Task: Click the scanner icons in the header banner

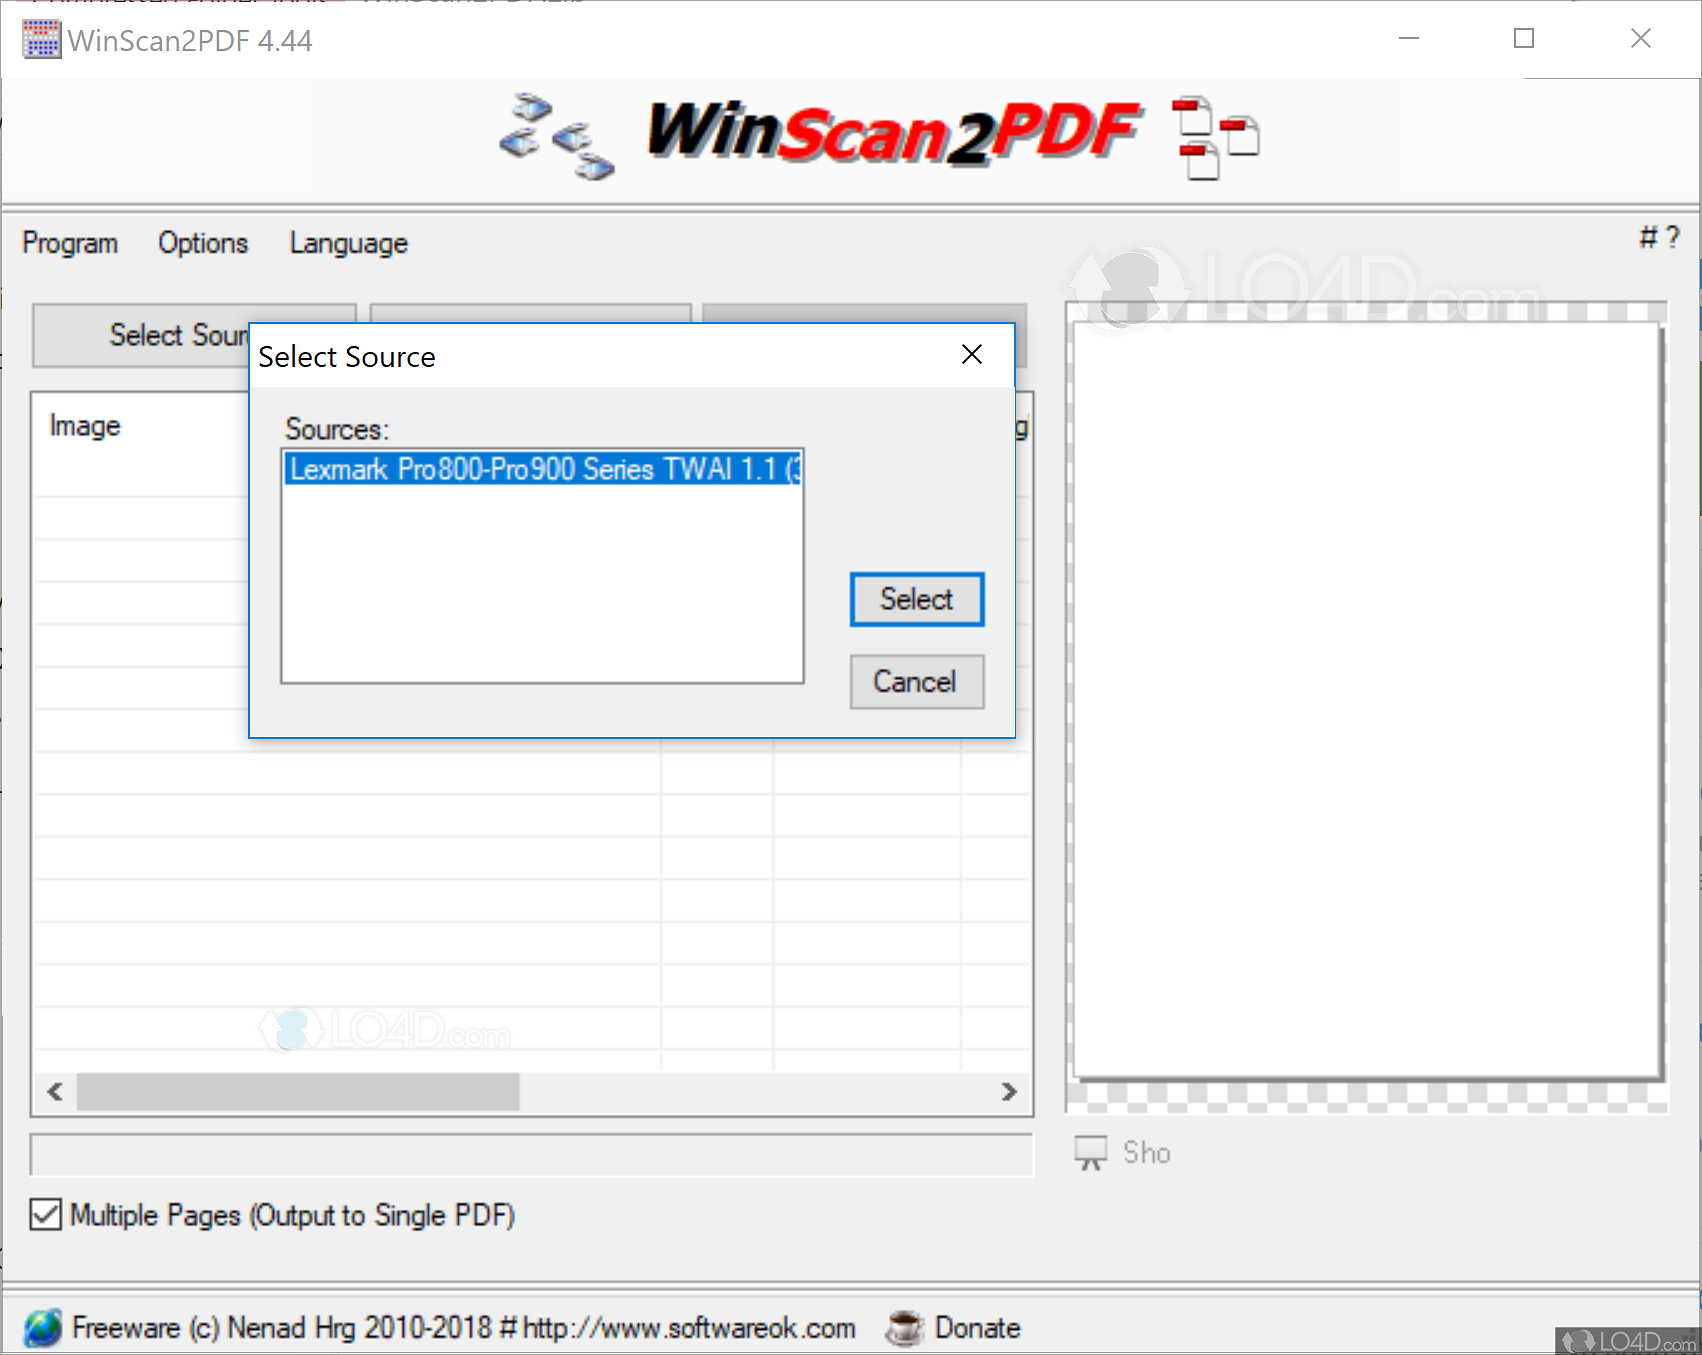Action: coord(557,137)
